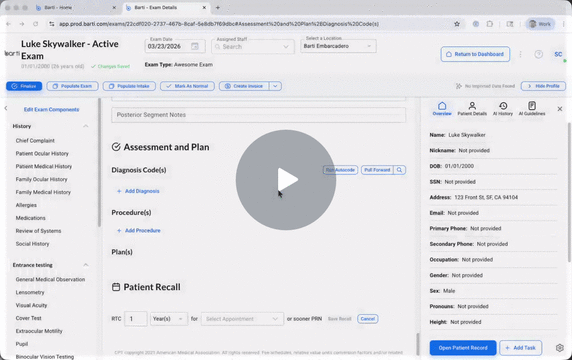Click Open Patient Record button
This screenshot has width=572, height=360.
coord(463,348)
